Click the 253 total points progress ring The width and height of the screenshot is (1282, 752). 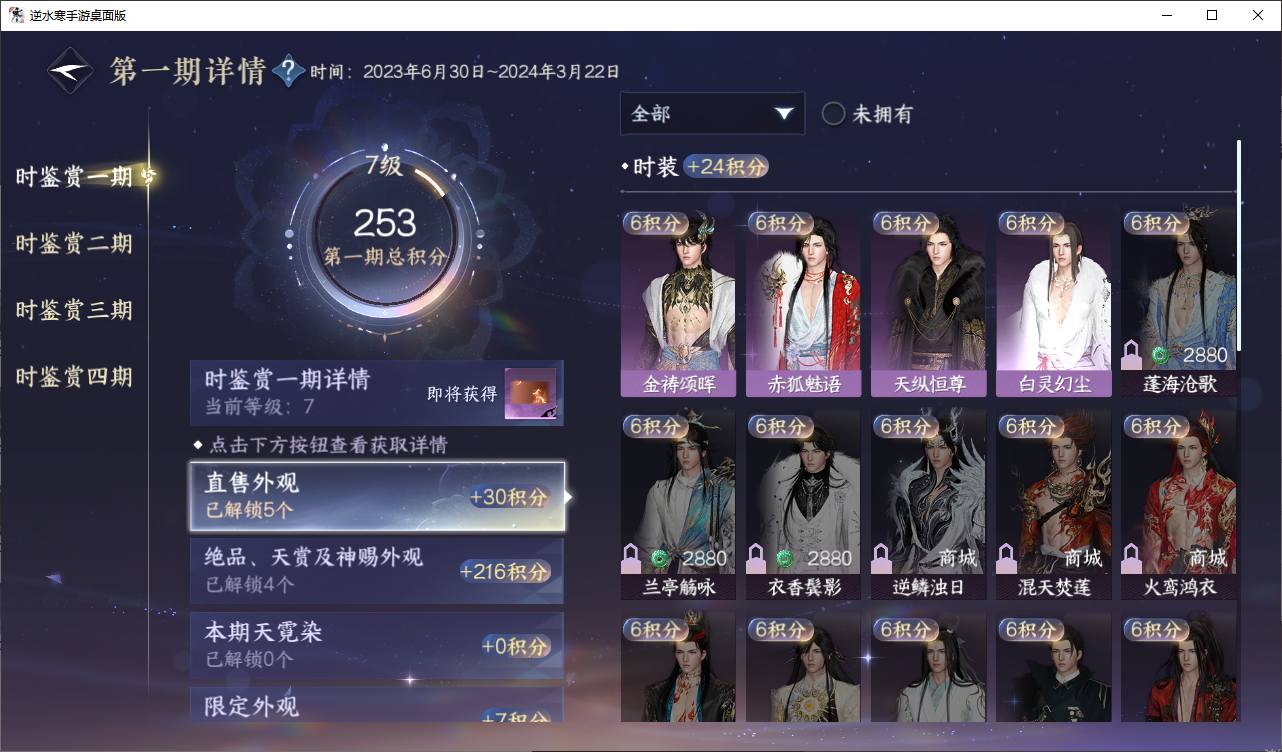click(384, 238)
